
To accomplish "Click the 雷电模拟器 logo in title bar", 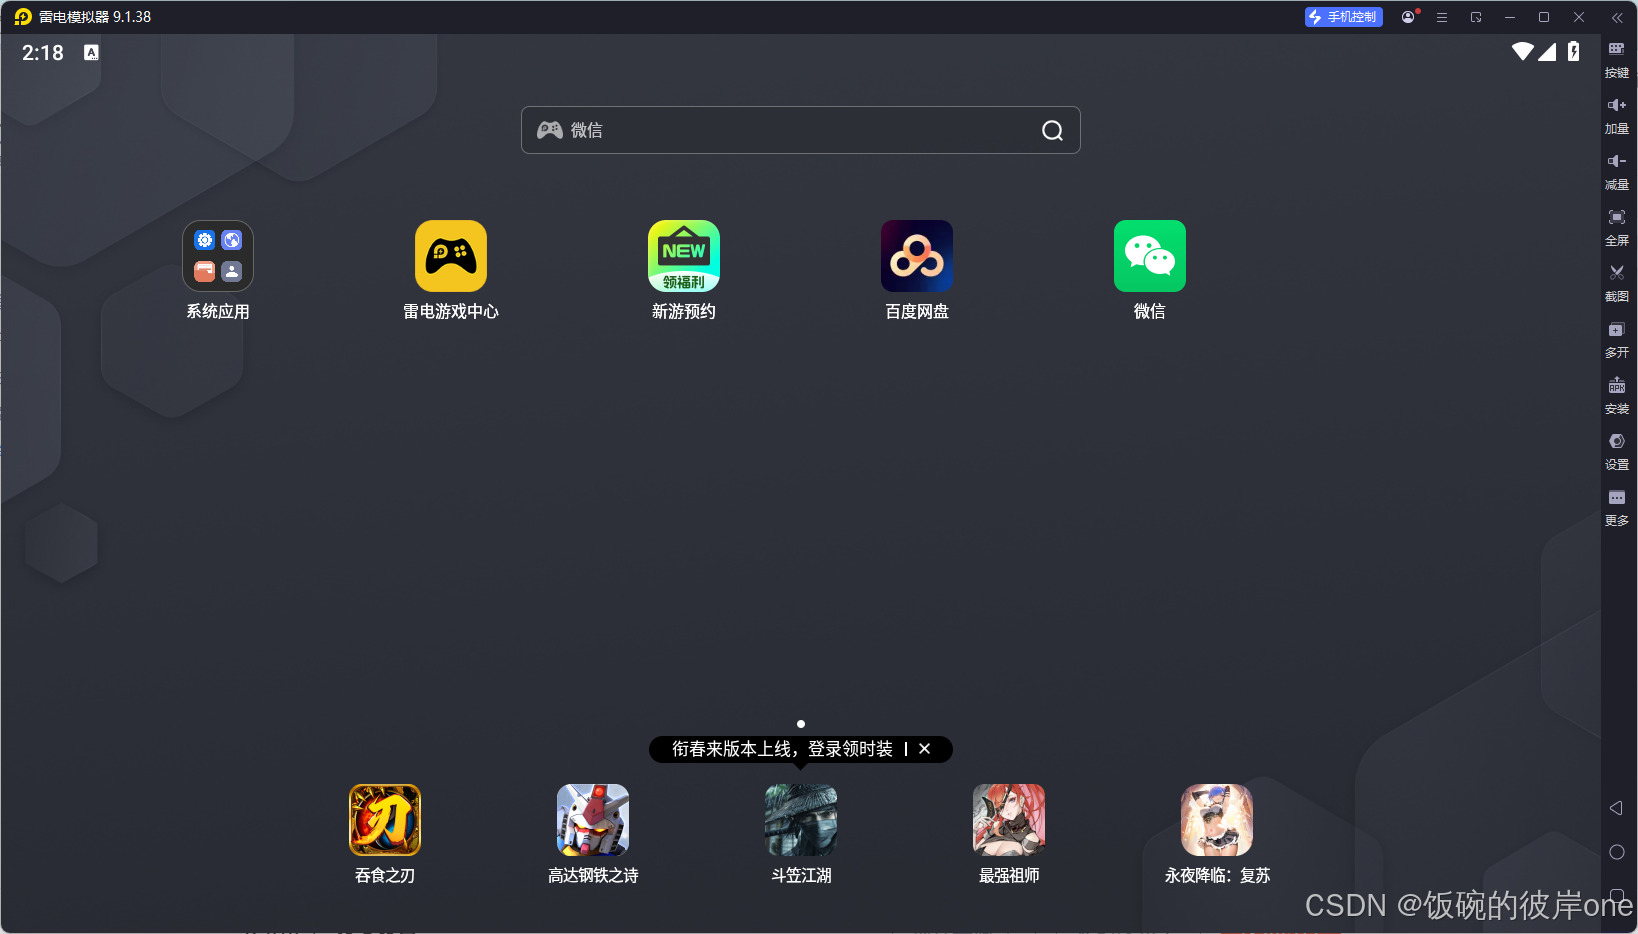I will pyautogui.click(x=23, y=17).
